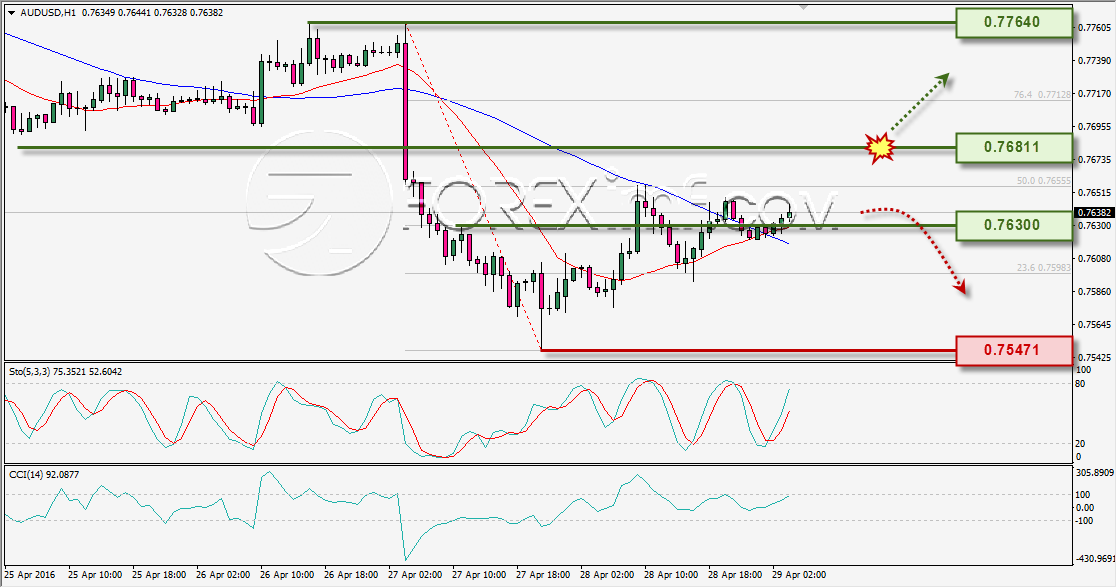1117x588 pixels.
Task: Click the 28 Apr 10:00 time label
Action: 671,574
